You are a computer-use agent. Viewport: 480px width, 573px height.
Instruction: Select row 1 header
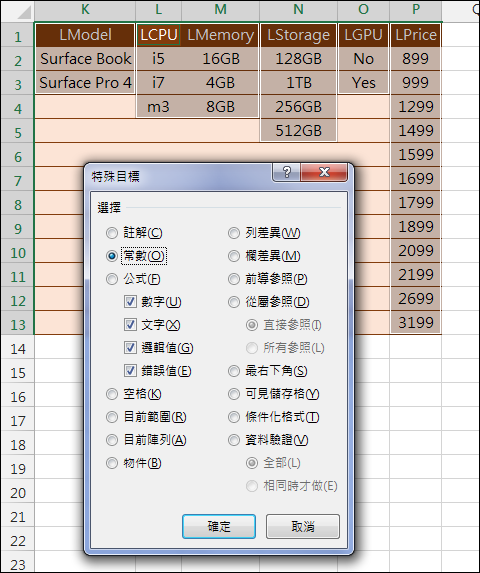coord(18,36)
